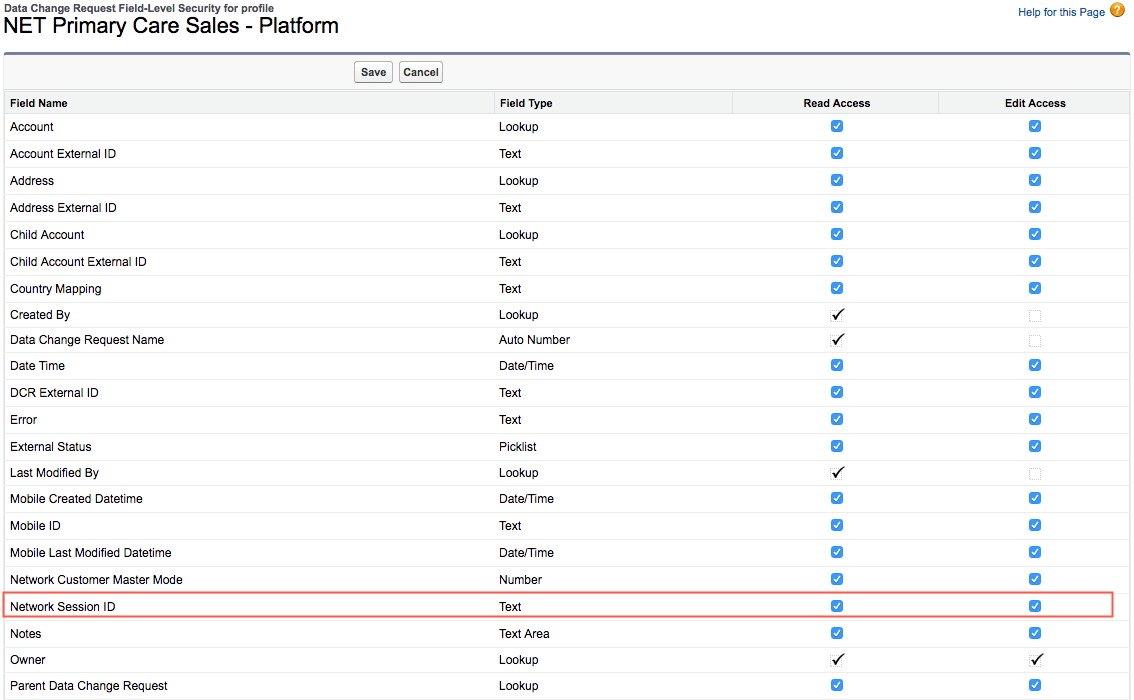
Task: Toggle Edit Access for Network Session ID
Action: [x=1035, y=606]
